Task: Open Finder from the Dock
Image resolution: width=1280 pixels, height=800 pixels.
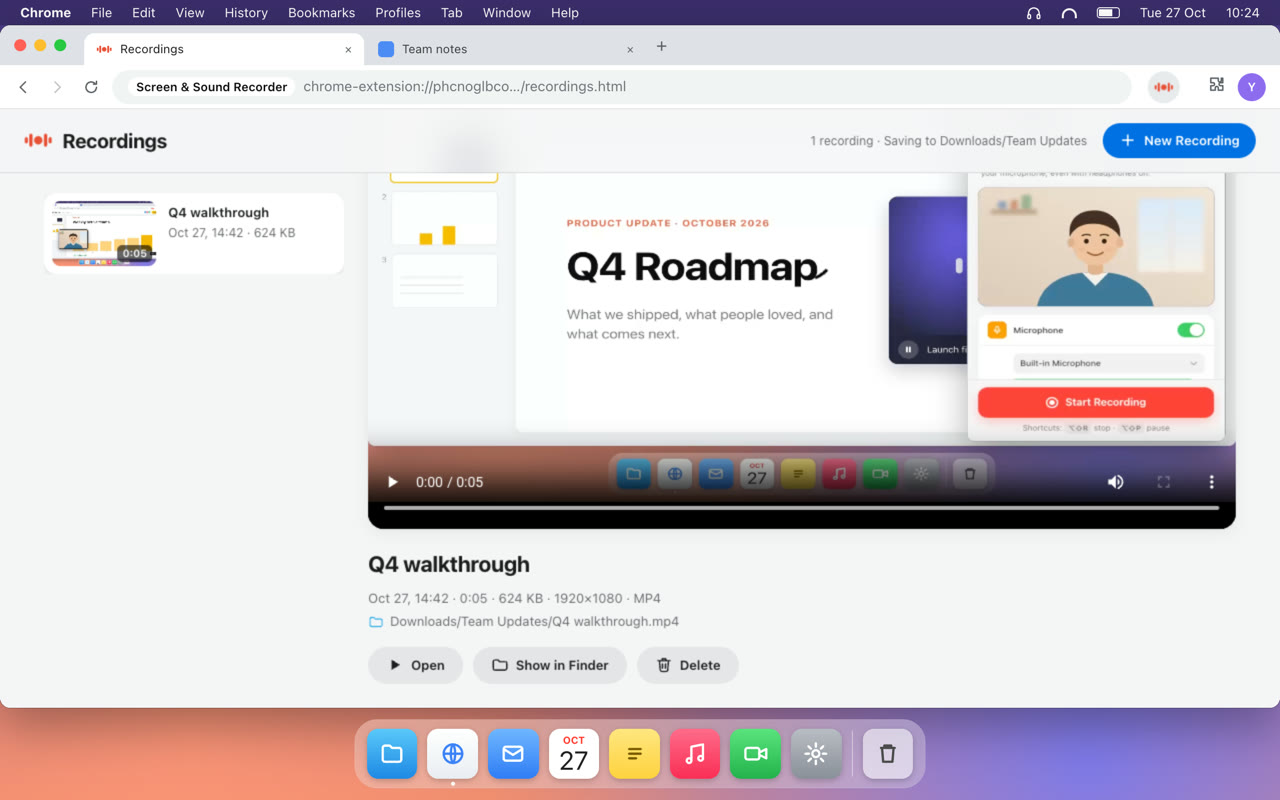Action: tap(392, 754)
